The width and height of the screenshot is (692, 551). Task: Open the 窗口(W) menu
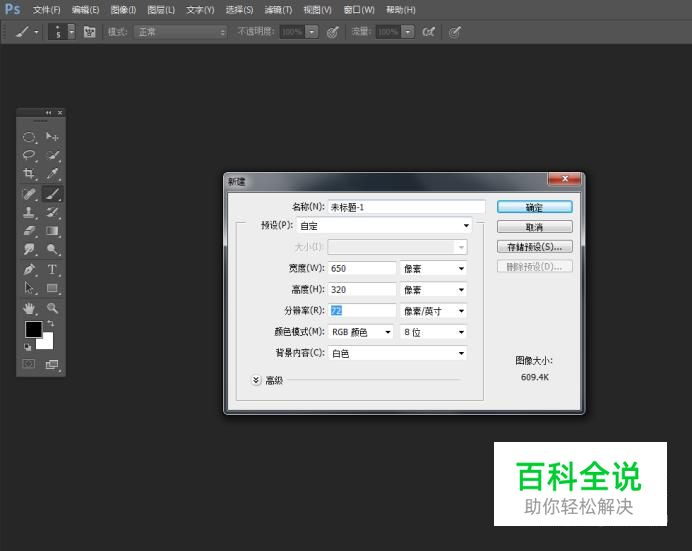pos(359,10)
